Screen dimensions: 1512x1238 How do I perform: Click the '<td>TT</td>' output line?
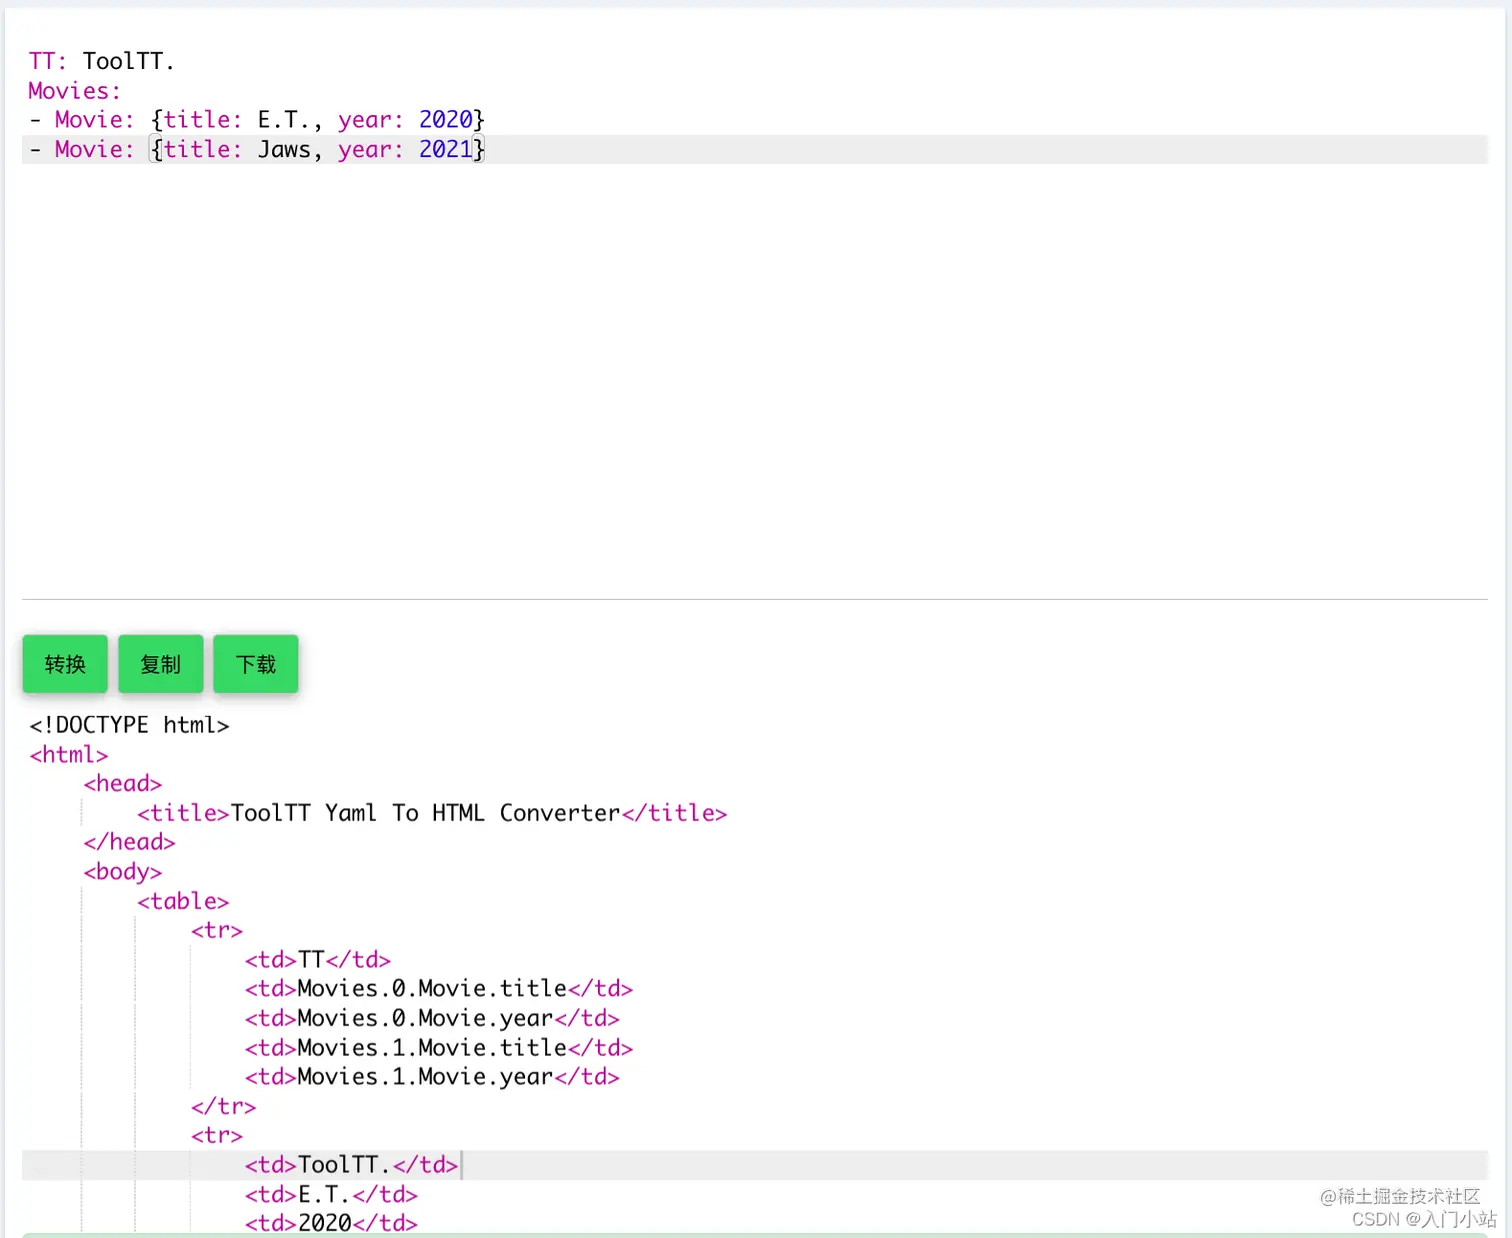pyautogui.click(x=318, y=960)
